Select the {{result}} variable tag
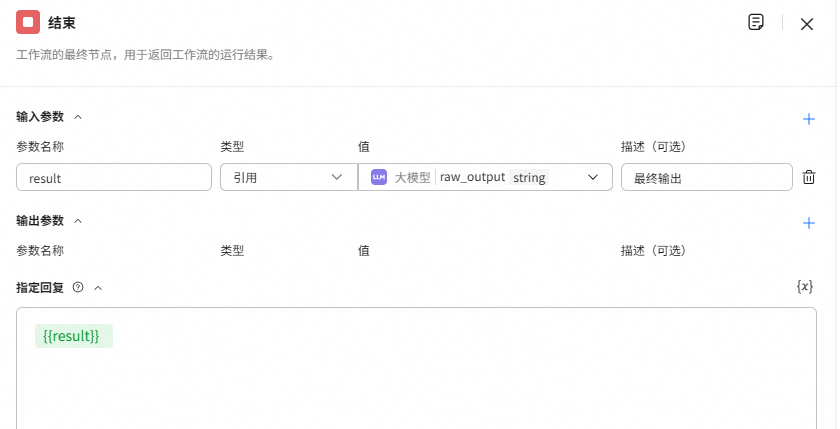The image size is (840, 429). click(x=74, y=336)
